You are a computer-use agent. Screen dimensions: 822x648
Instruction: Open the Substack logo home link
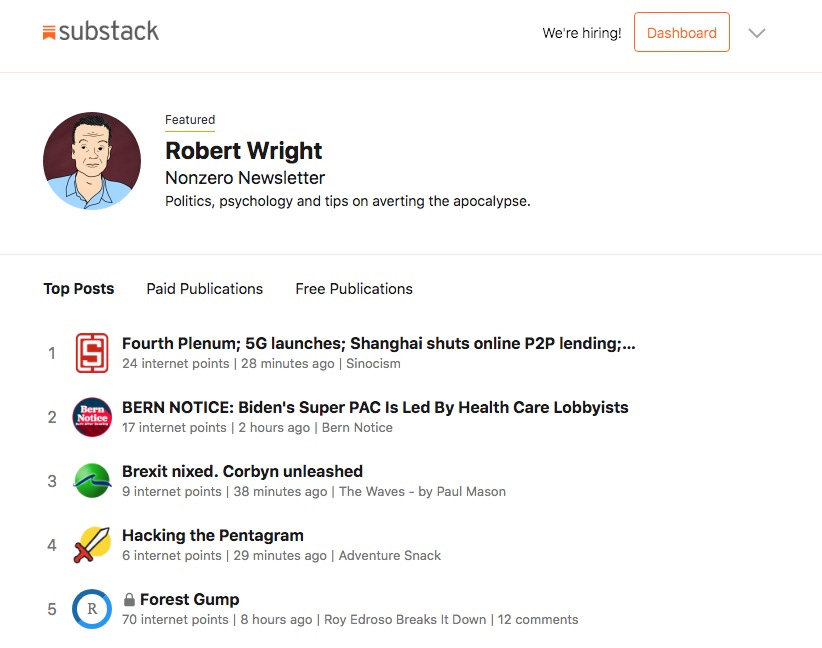(100, 31)
